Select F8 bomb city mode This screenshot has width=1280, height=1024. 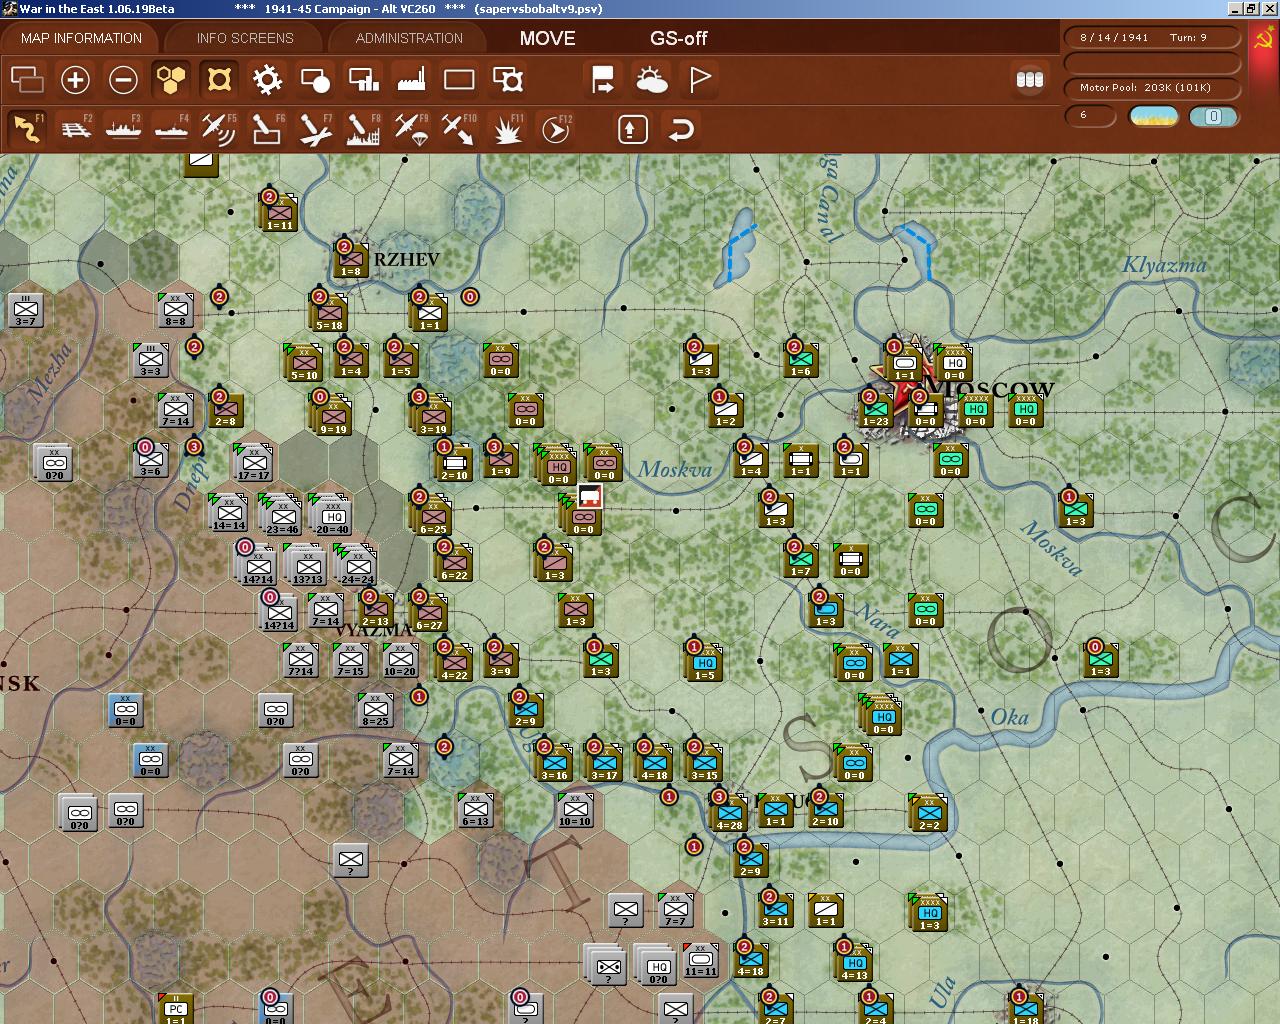coord(363,129)
